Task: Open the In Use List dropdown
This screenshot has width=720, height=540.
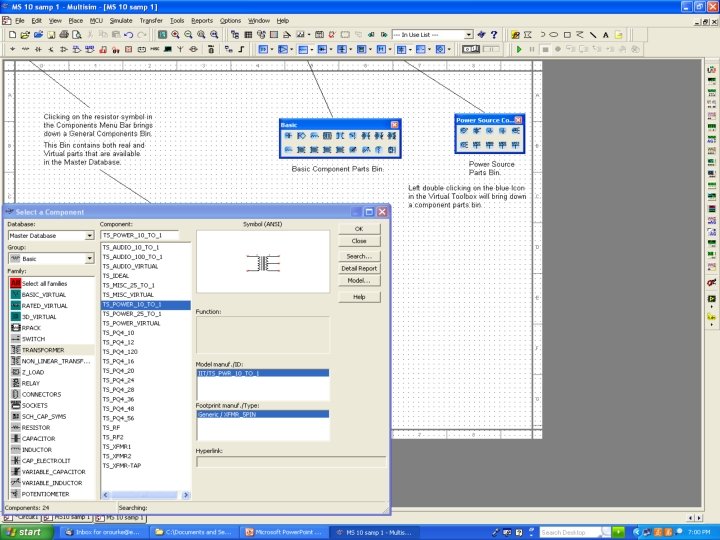Action: point(468,35)
